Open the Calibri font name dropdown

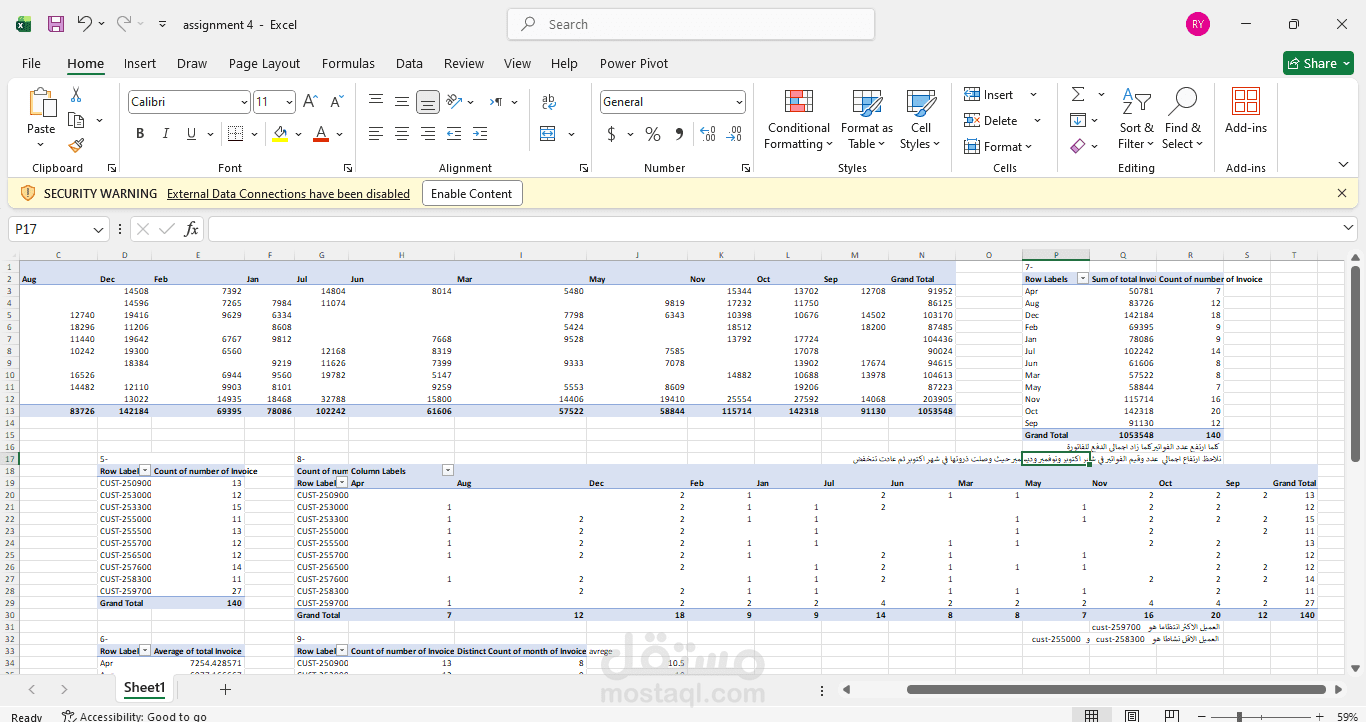coord(244,102)
